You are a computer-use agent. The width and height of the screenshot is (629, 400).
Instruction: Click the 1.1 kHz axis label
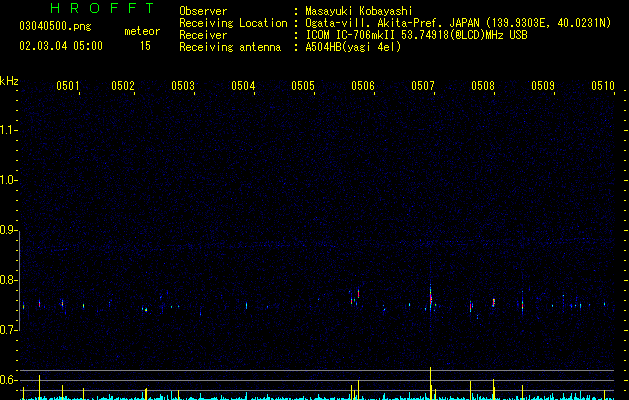tap(8, 130)
